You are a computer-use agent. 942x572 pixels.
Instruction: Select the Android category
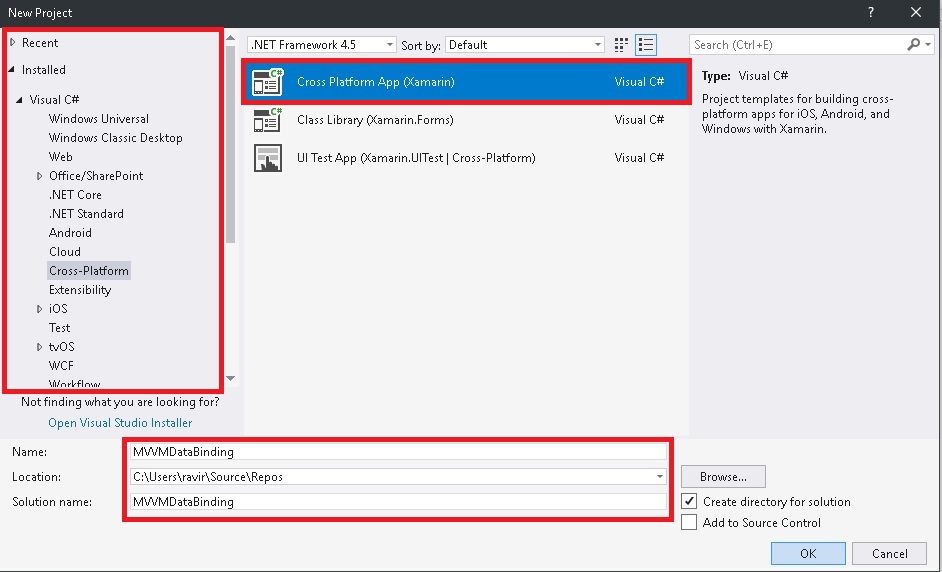(70, 233)
